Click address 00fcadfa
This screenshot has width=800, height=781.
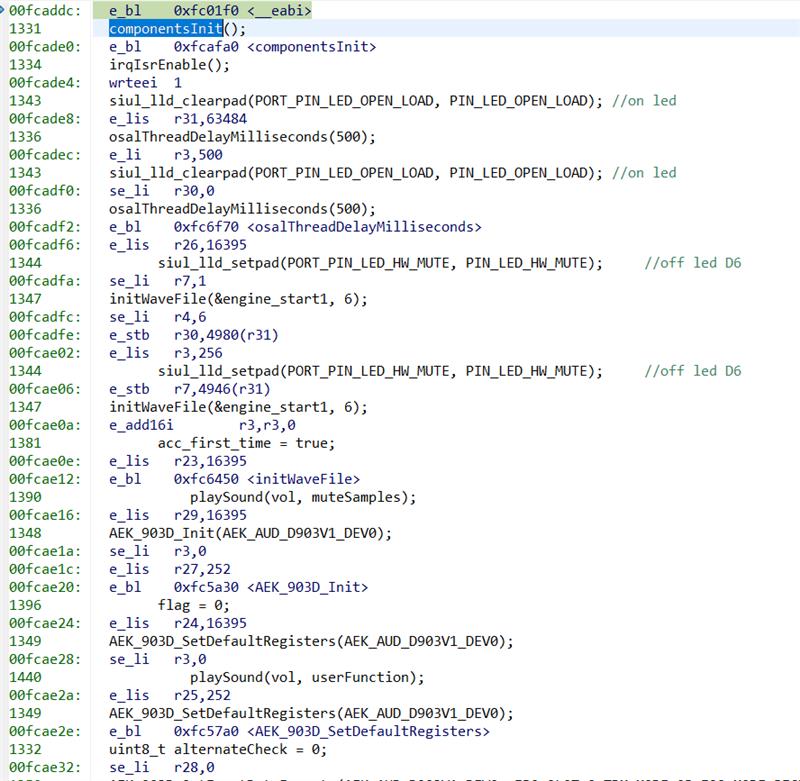(x=44, y=281)
